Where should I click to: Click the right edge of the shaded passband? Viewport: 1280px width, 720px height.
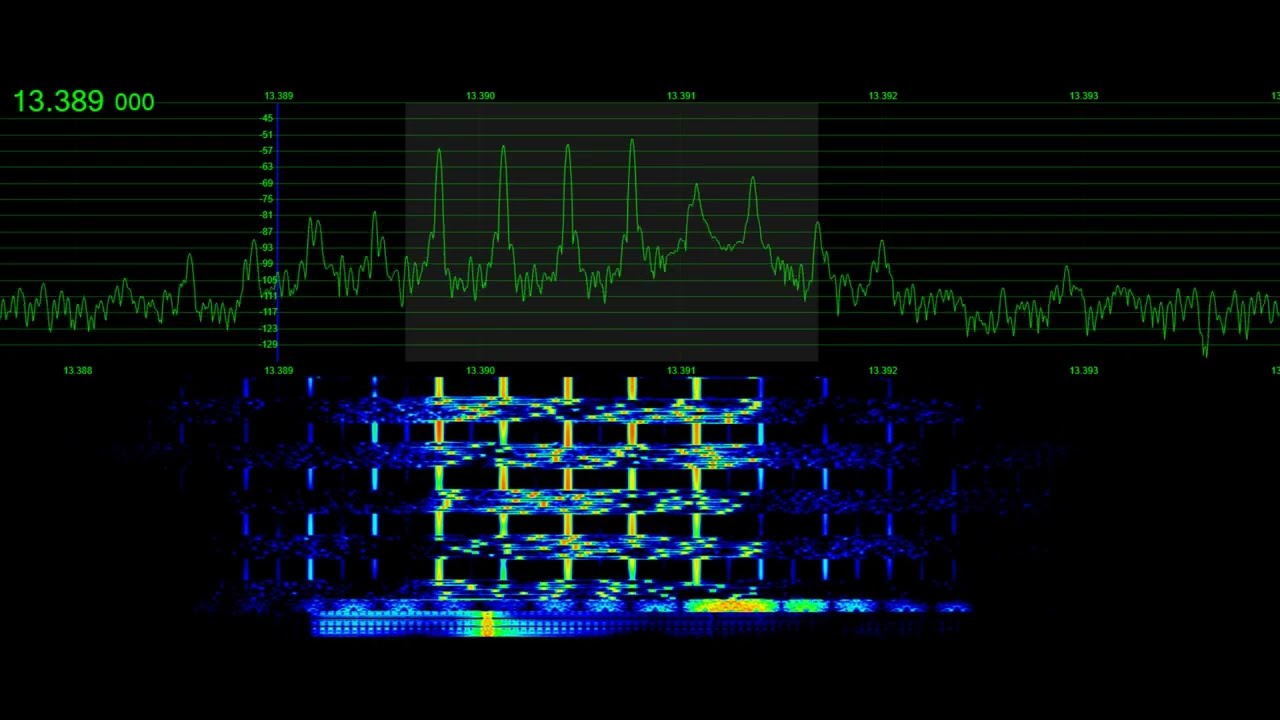click(x=817, y=230)
